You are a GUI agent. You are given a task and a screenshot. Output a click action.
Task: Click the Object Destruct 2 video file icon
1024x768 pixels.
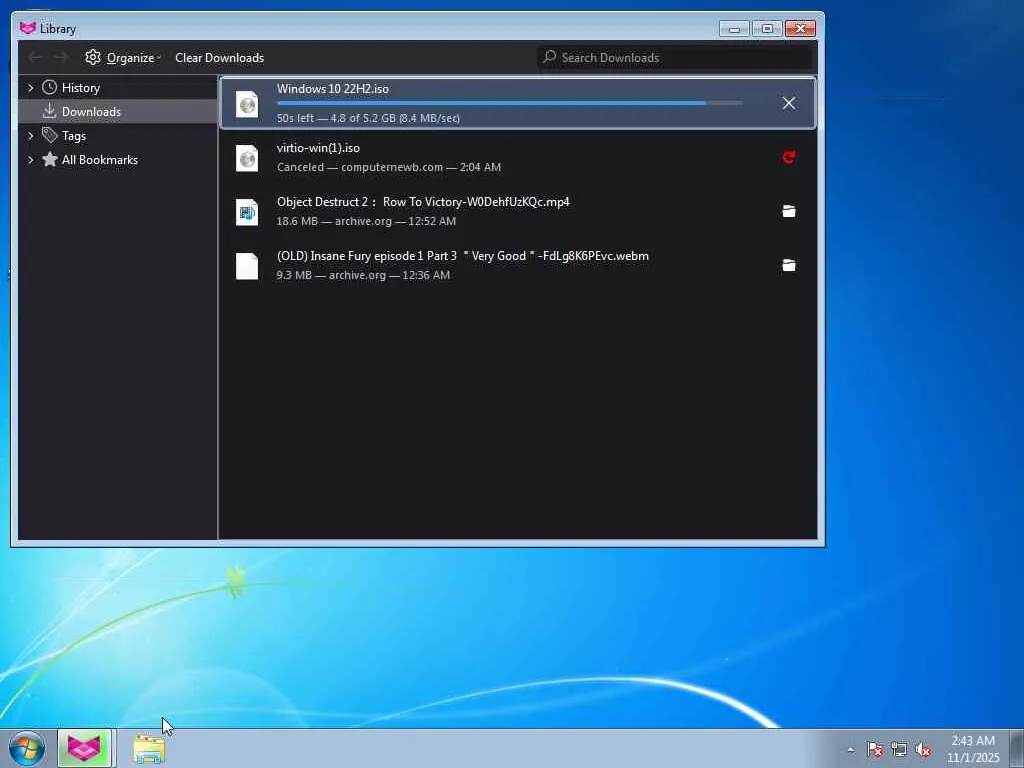pyautogui.click(x=247, y=212)
